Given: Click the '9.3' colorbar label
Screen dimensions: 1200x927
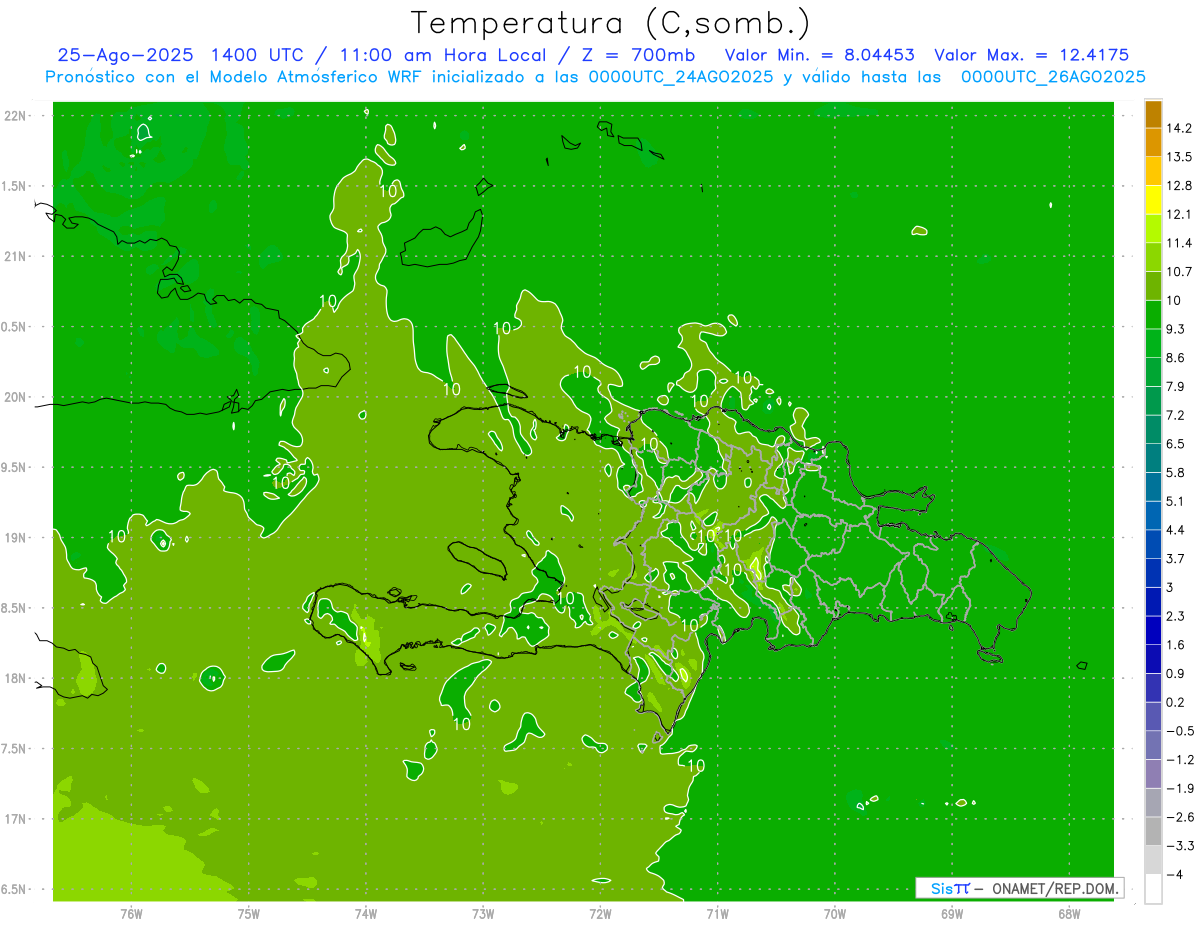Looking at the screenshot, I should [x=1176, y=329].
